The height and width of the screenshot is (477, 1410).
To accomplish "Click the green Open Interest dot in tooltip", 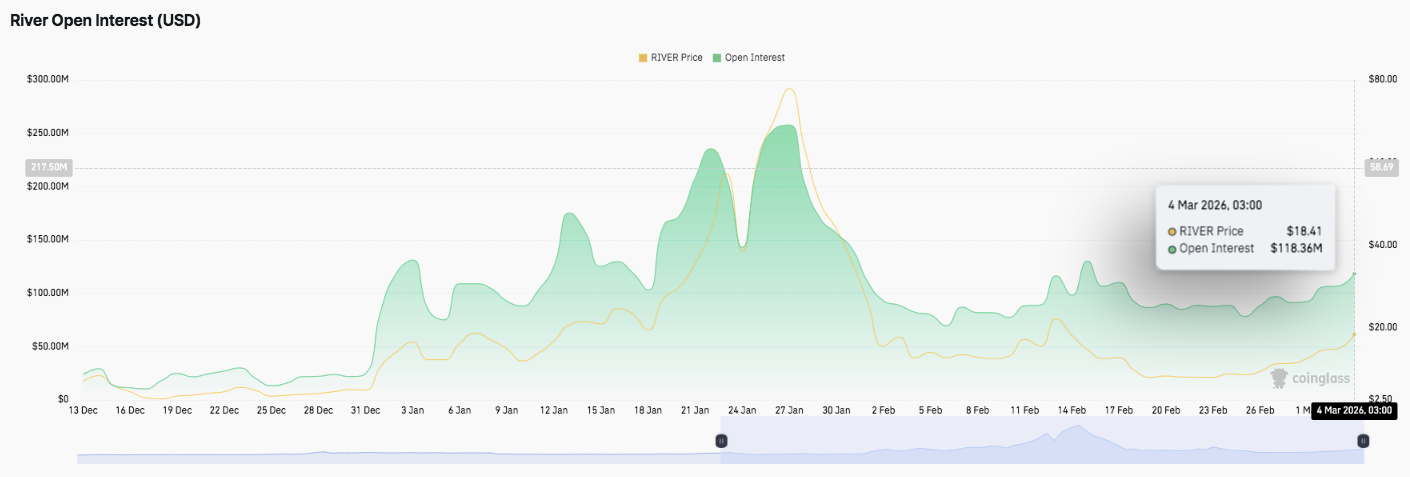I will [x=1172, y=248].
